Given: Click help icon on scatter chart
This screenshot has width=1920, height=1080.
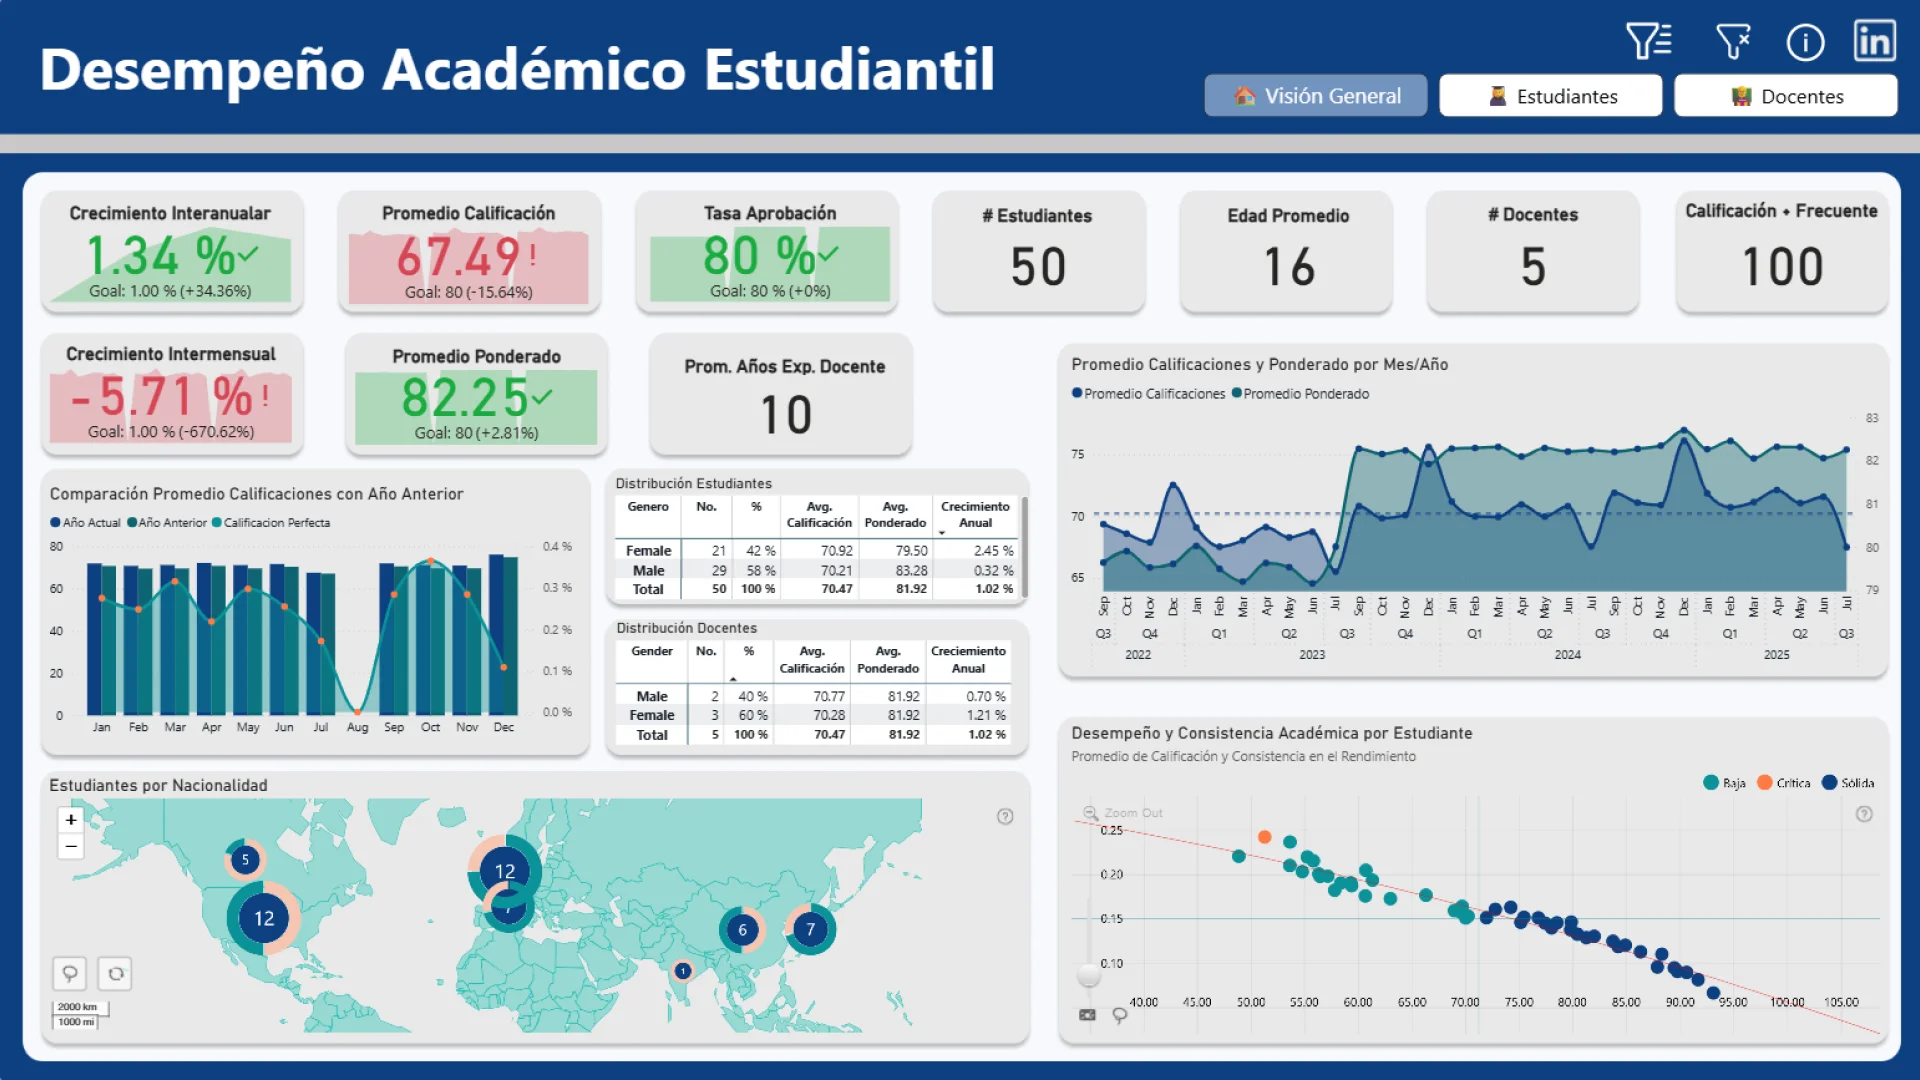Looking at the screenshot, I should pos(1864,814).
